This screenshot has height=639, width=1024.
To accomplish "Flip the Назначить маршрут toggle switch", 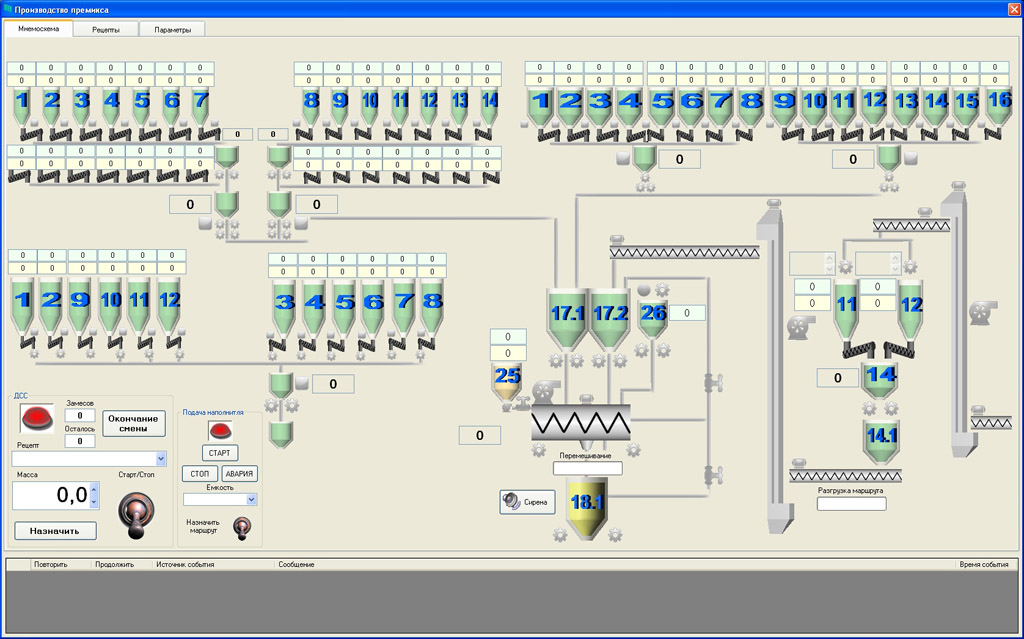I will (x=240, y=526).
